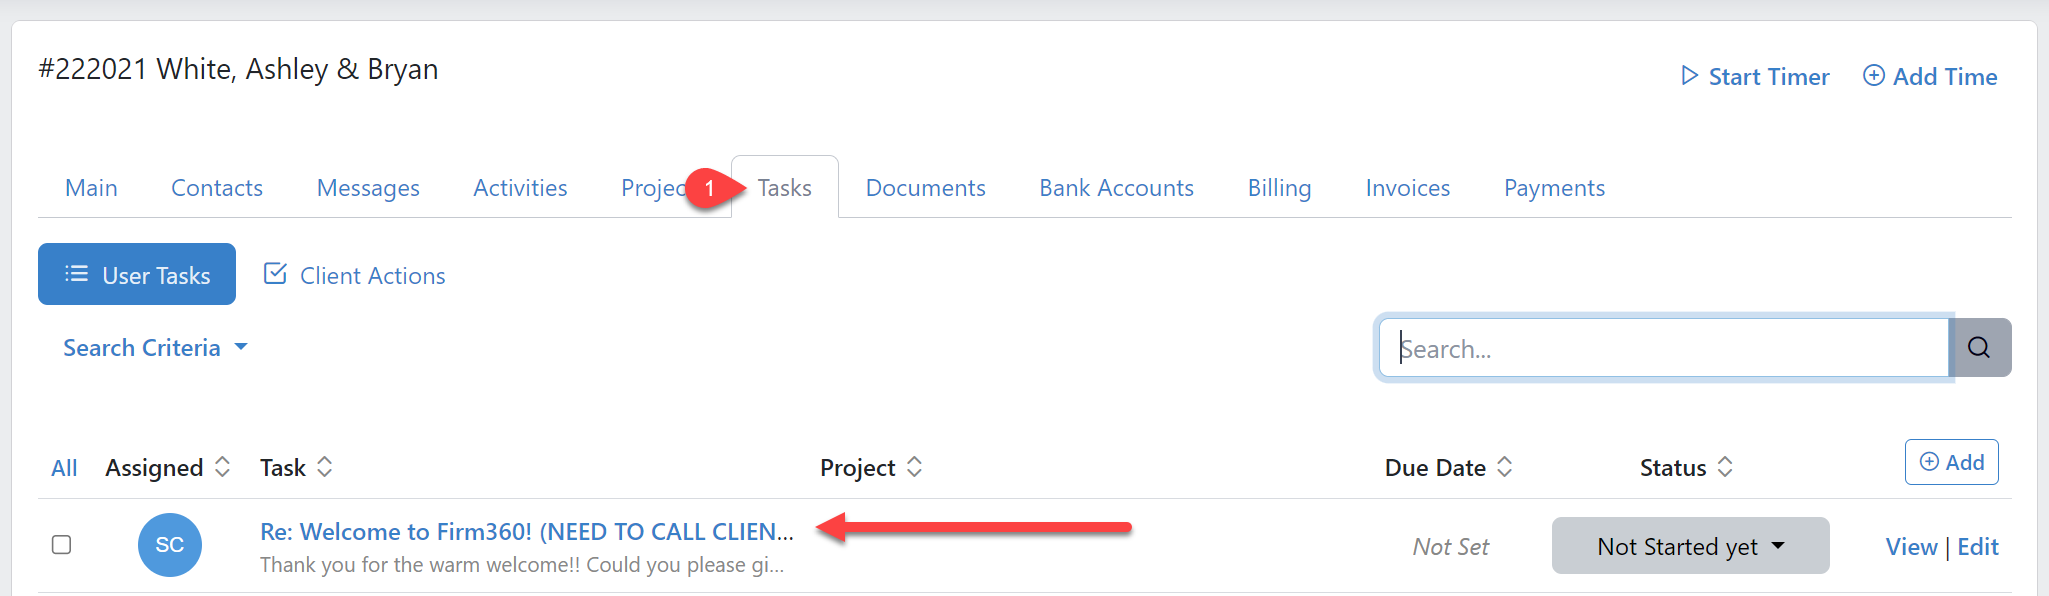Click the search magnifier icon

tap(1980, 347)
